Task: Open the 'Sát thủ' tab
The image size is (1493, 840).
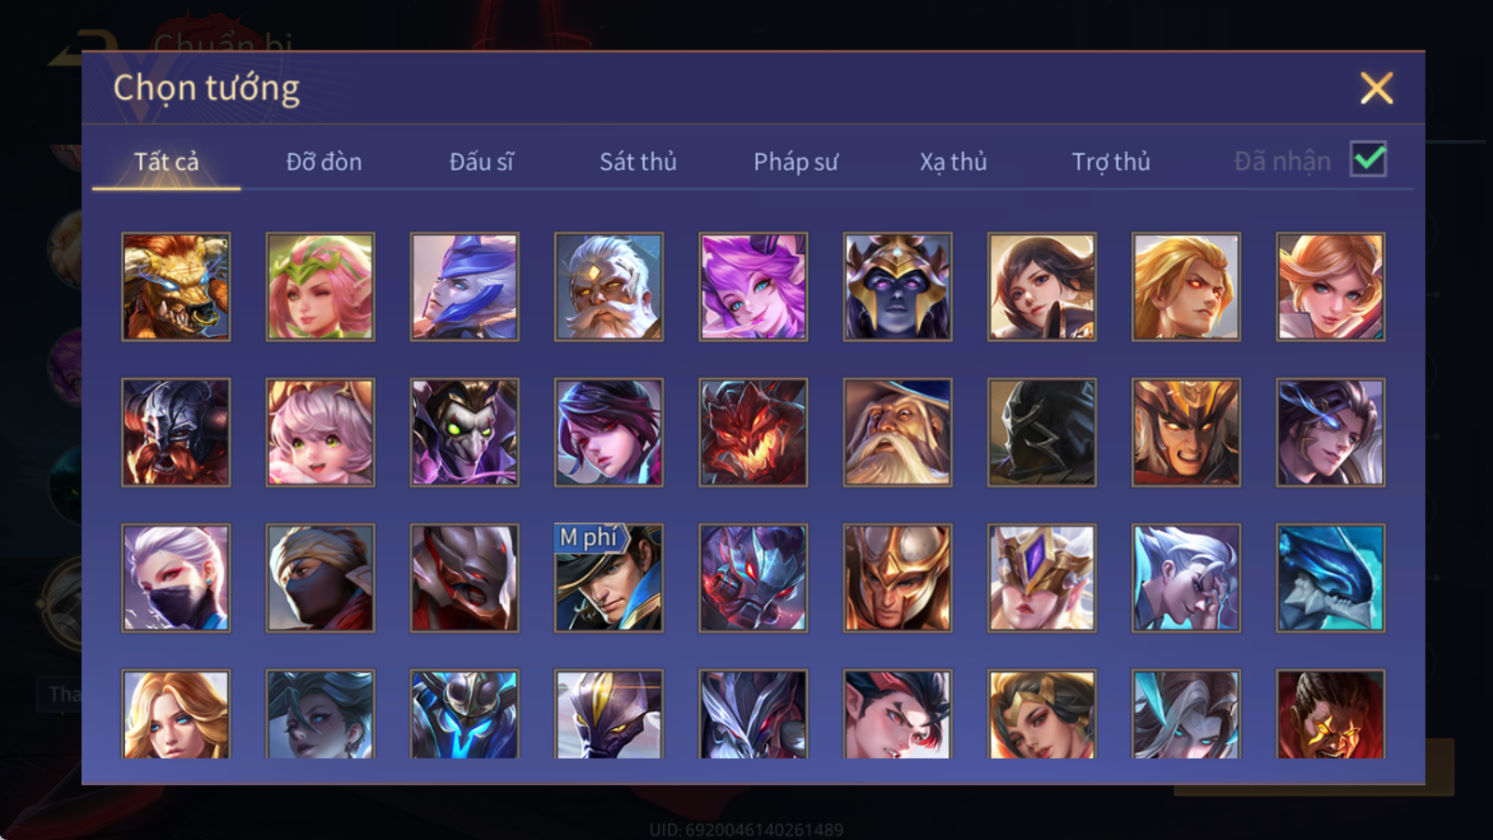Action: tap(638, 162)
